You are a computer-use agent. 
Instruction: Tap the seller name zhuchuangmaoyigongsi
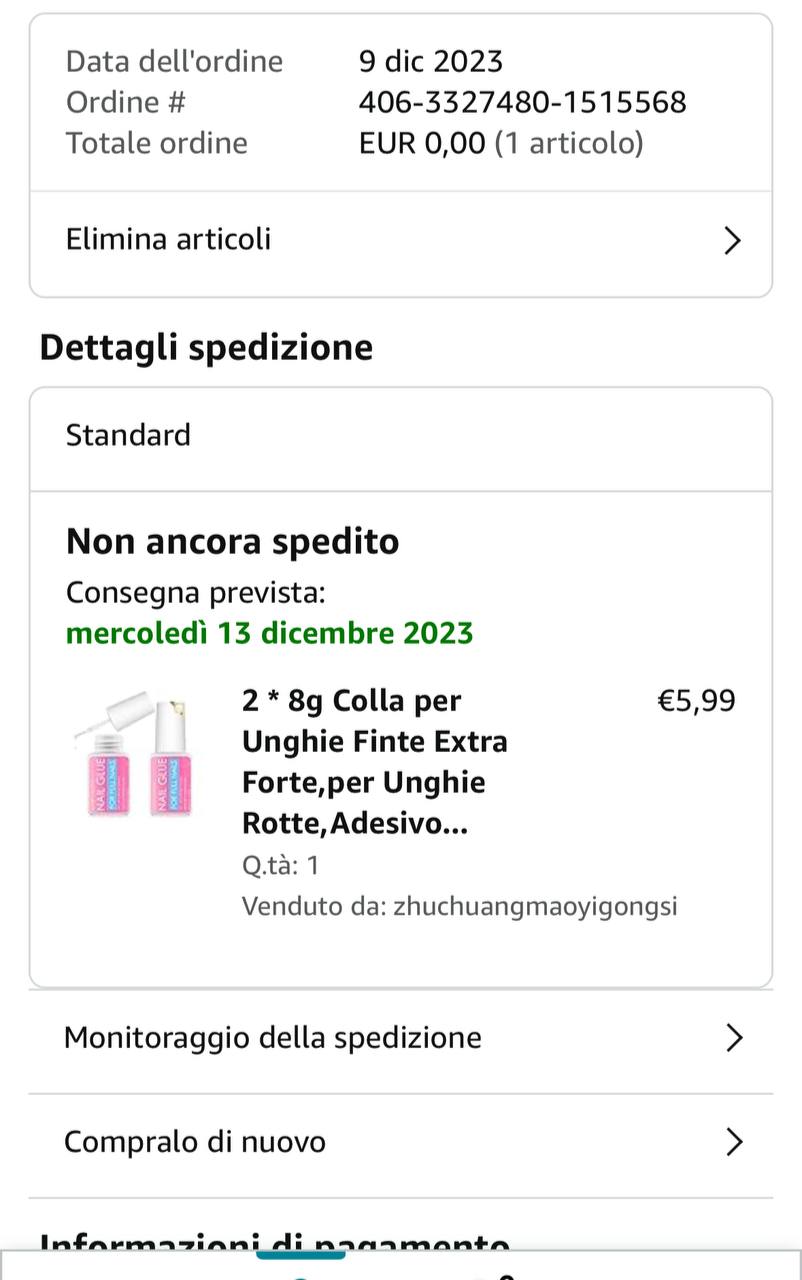click(x=535, y=906)
